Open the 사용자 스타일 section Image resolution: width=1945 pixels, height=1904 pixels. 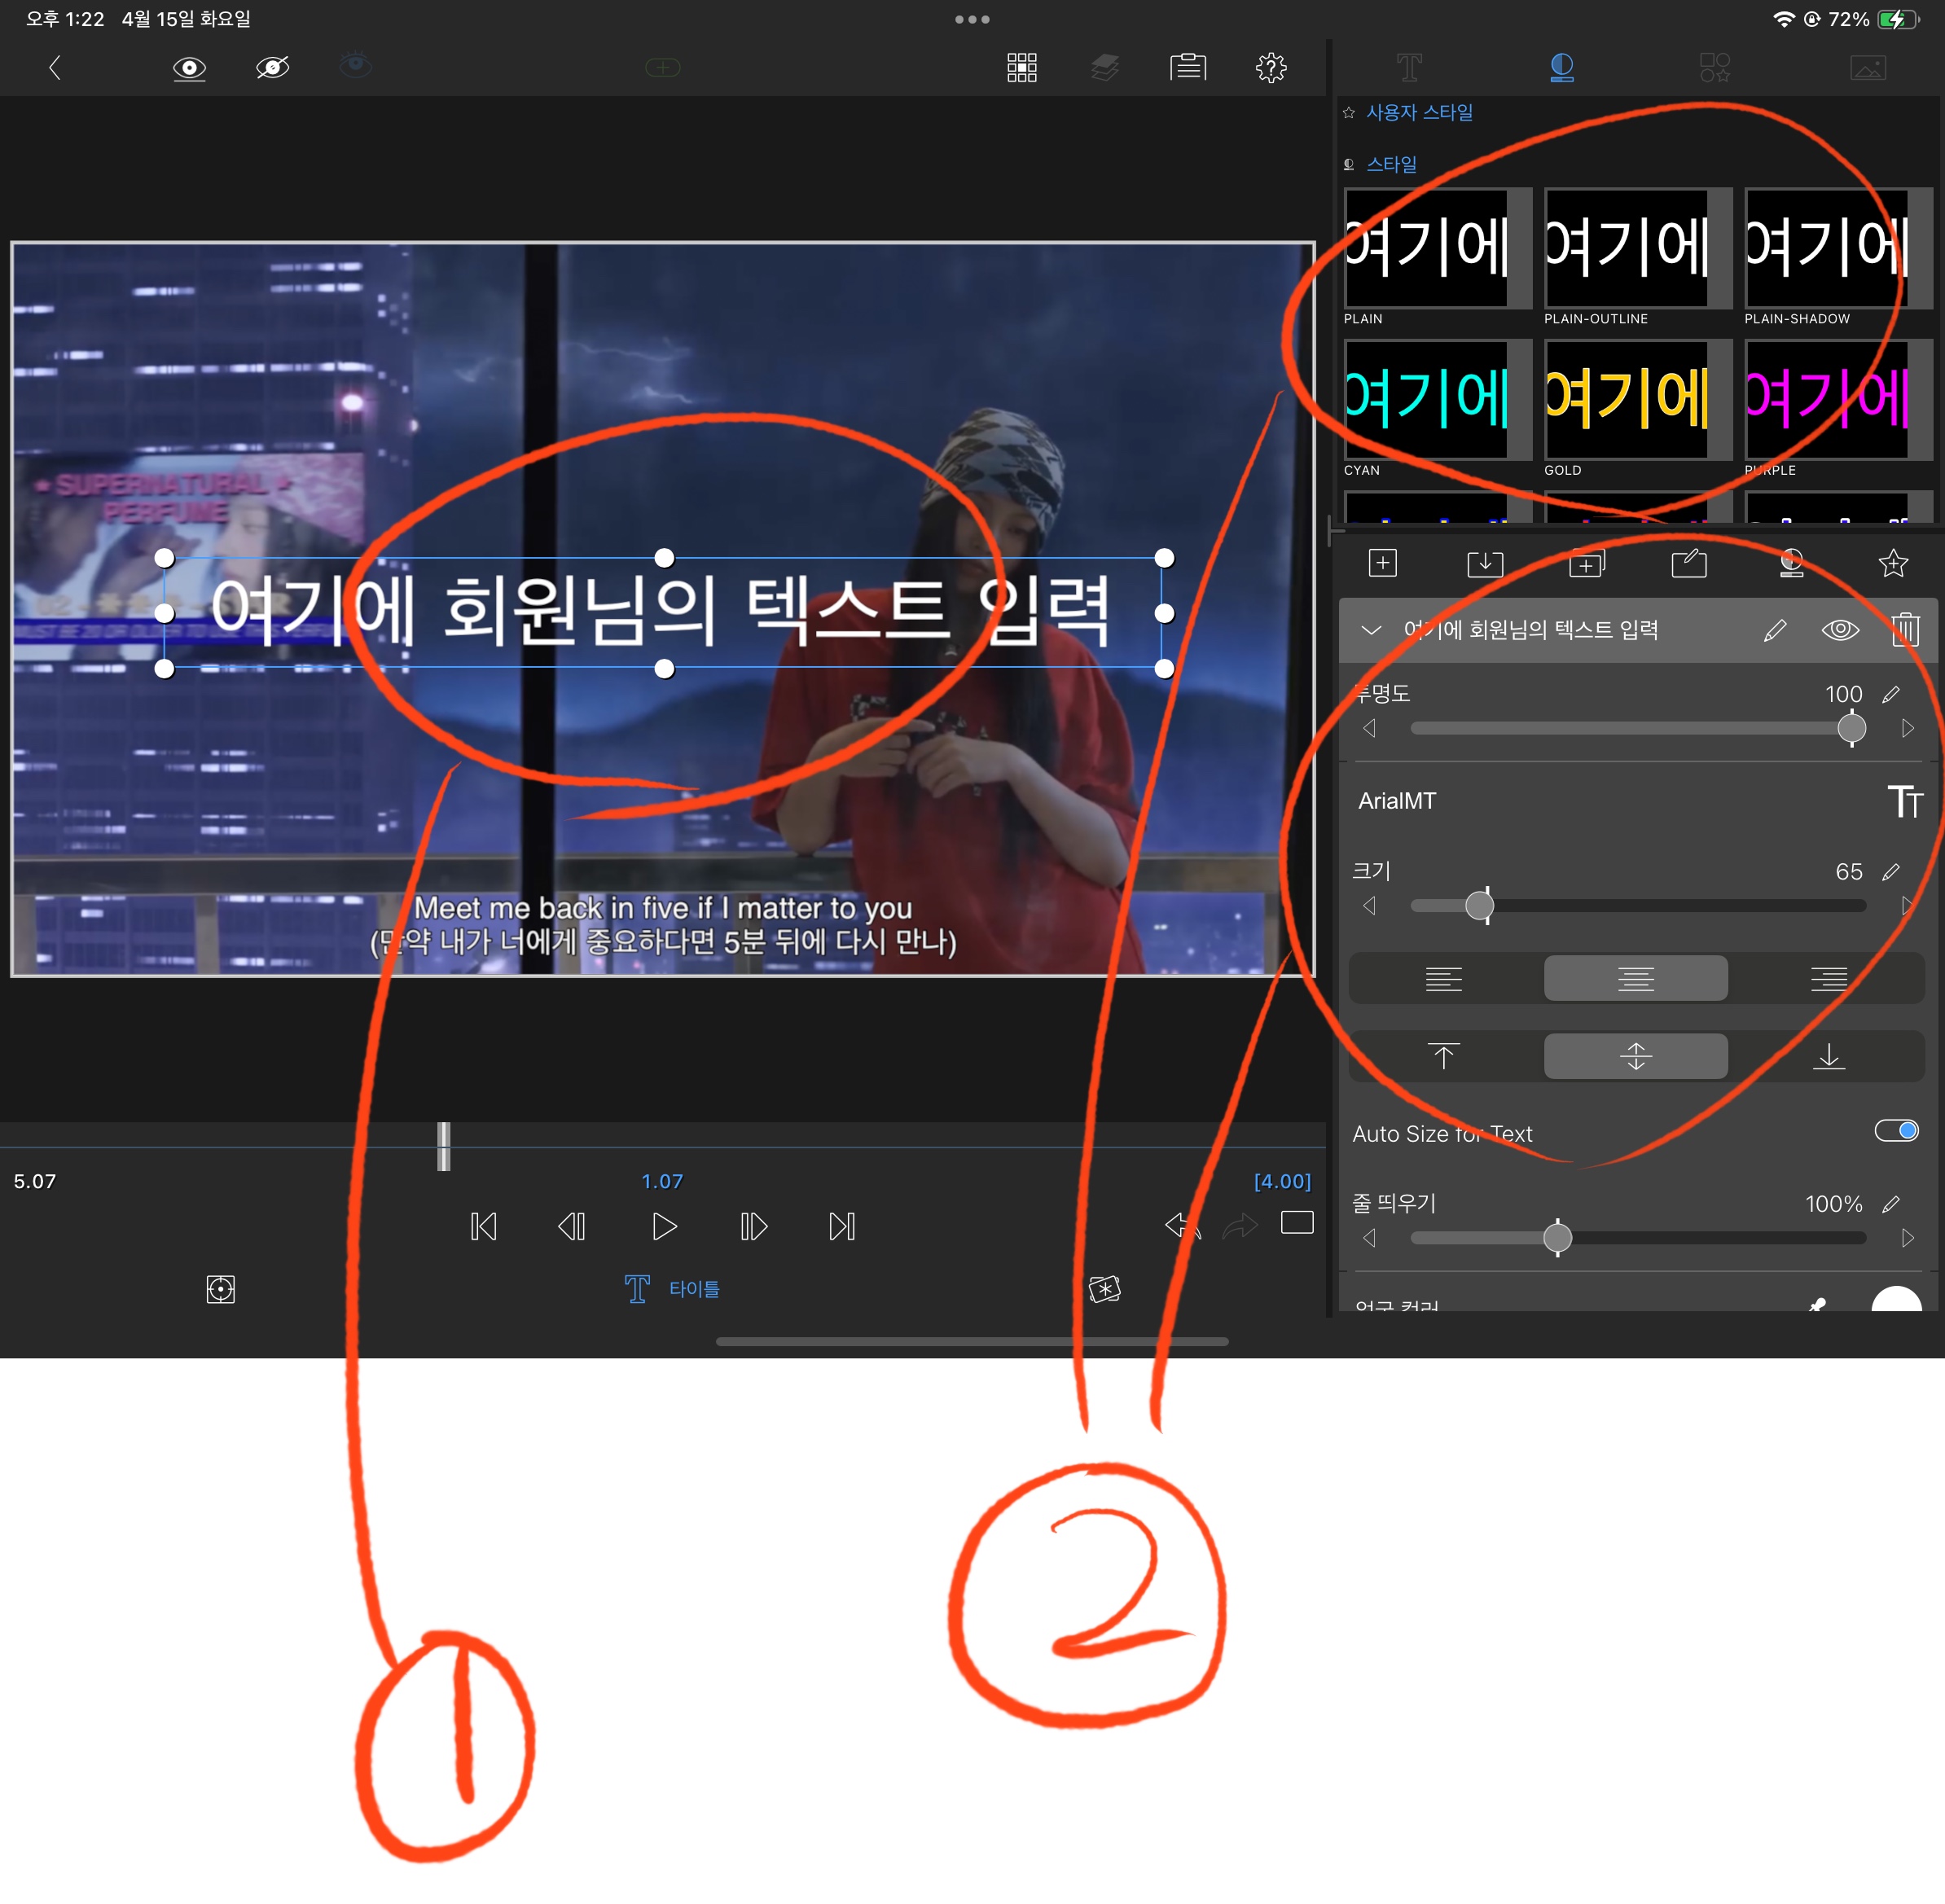pyautogui.click(x=1418, y=112)
